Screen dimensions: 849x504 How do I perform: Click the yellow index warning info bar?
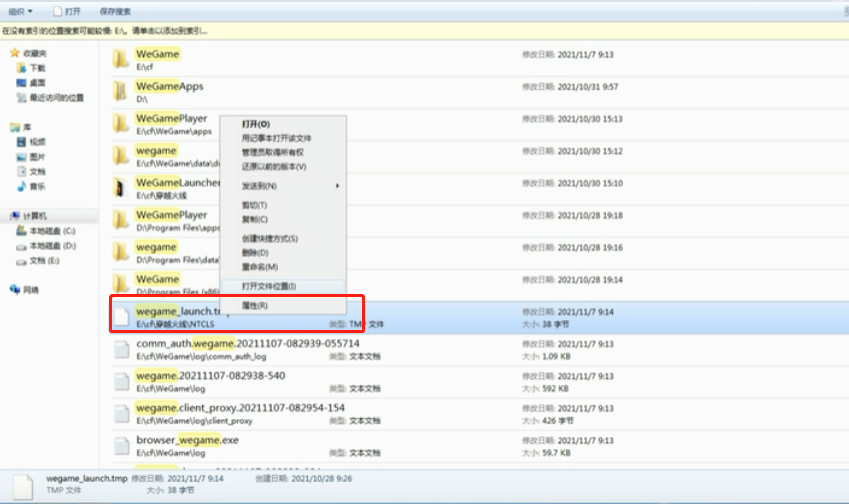[x=424, y=31]
